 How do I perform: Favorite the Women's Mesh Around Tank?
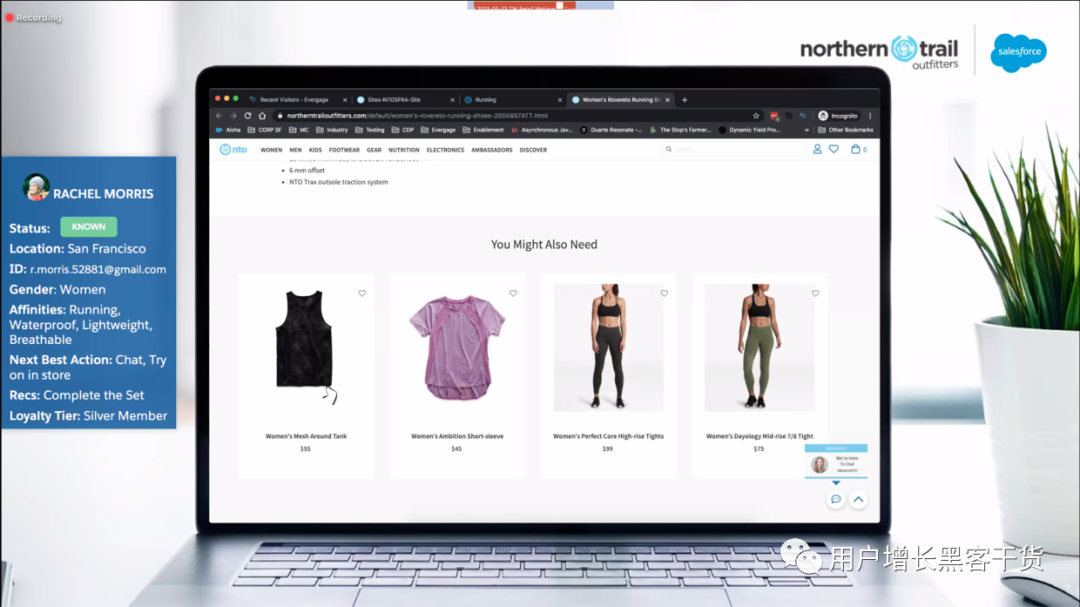[x=362, y=294]
